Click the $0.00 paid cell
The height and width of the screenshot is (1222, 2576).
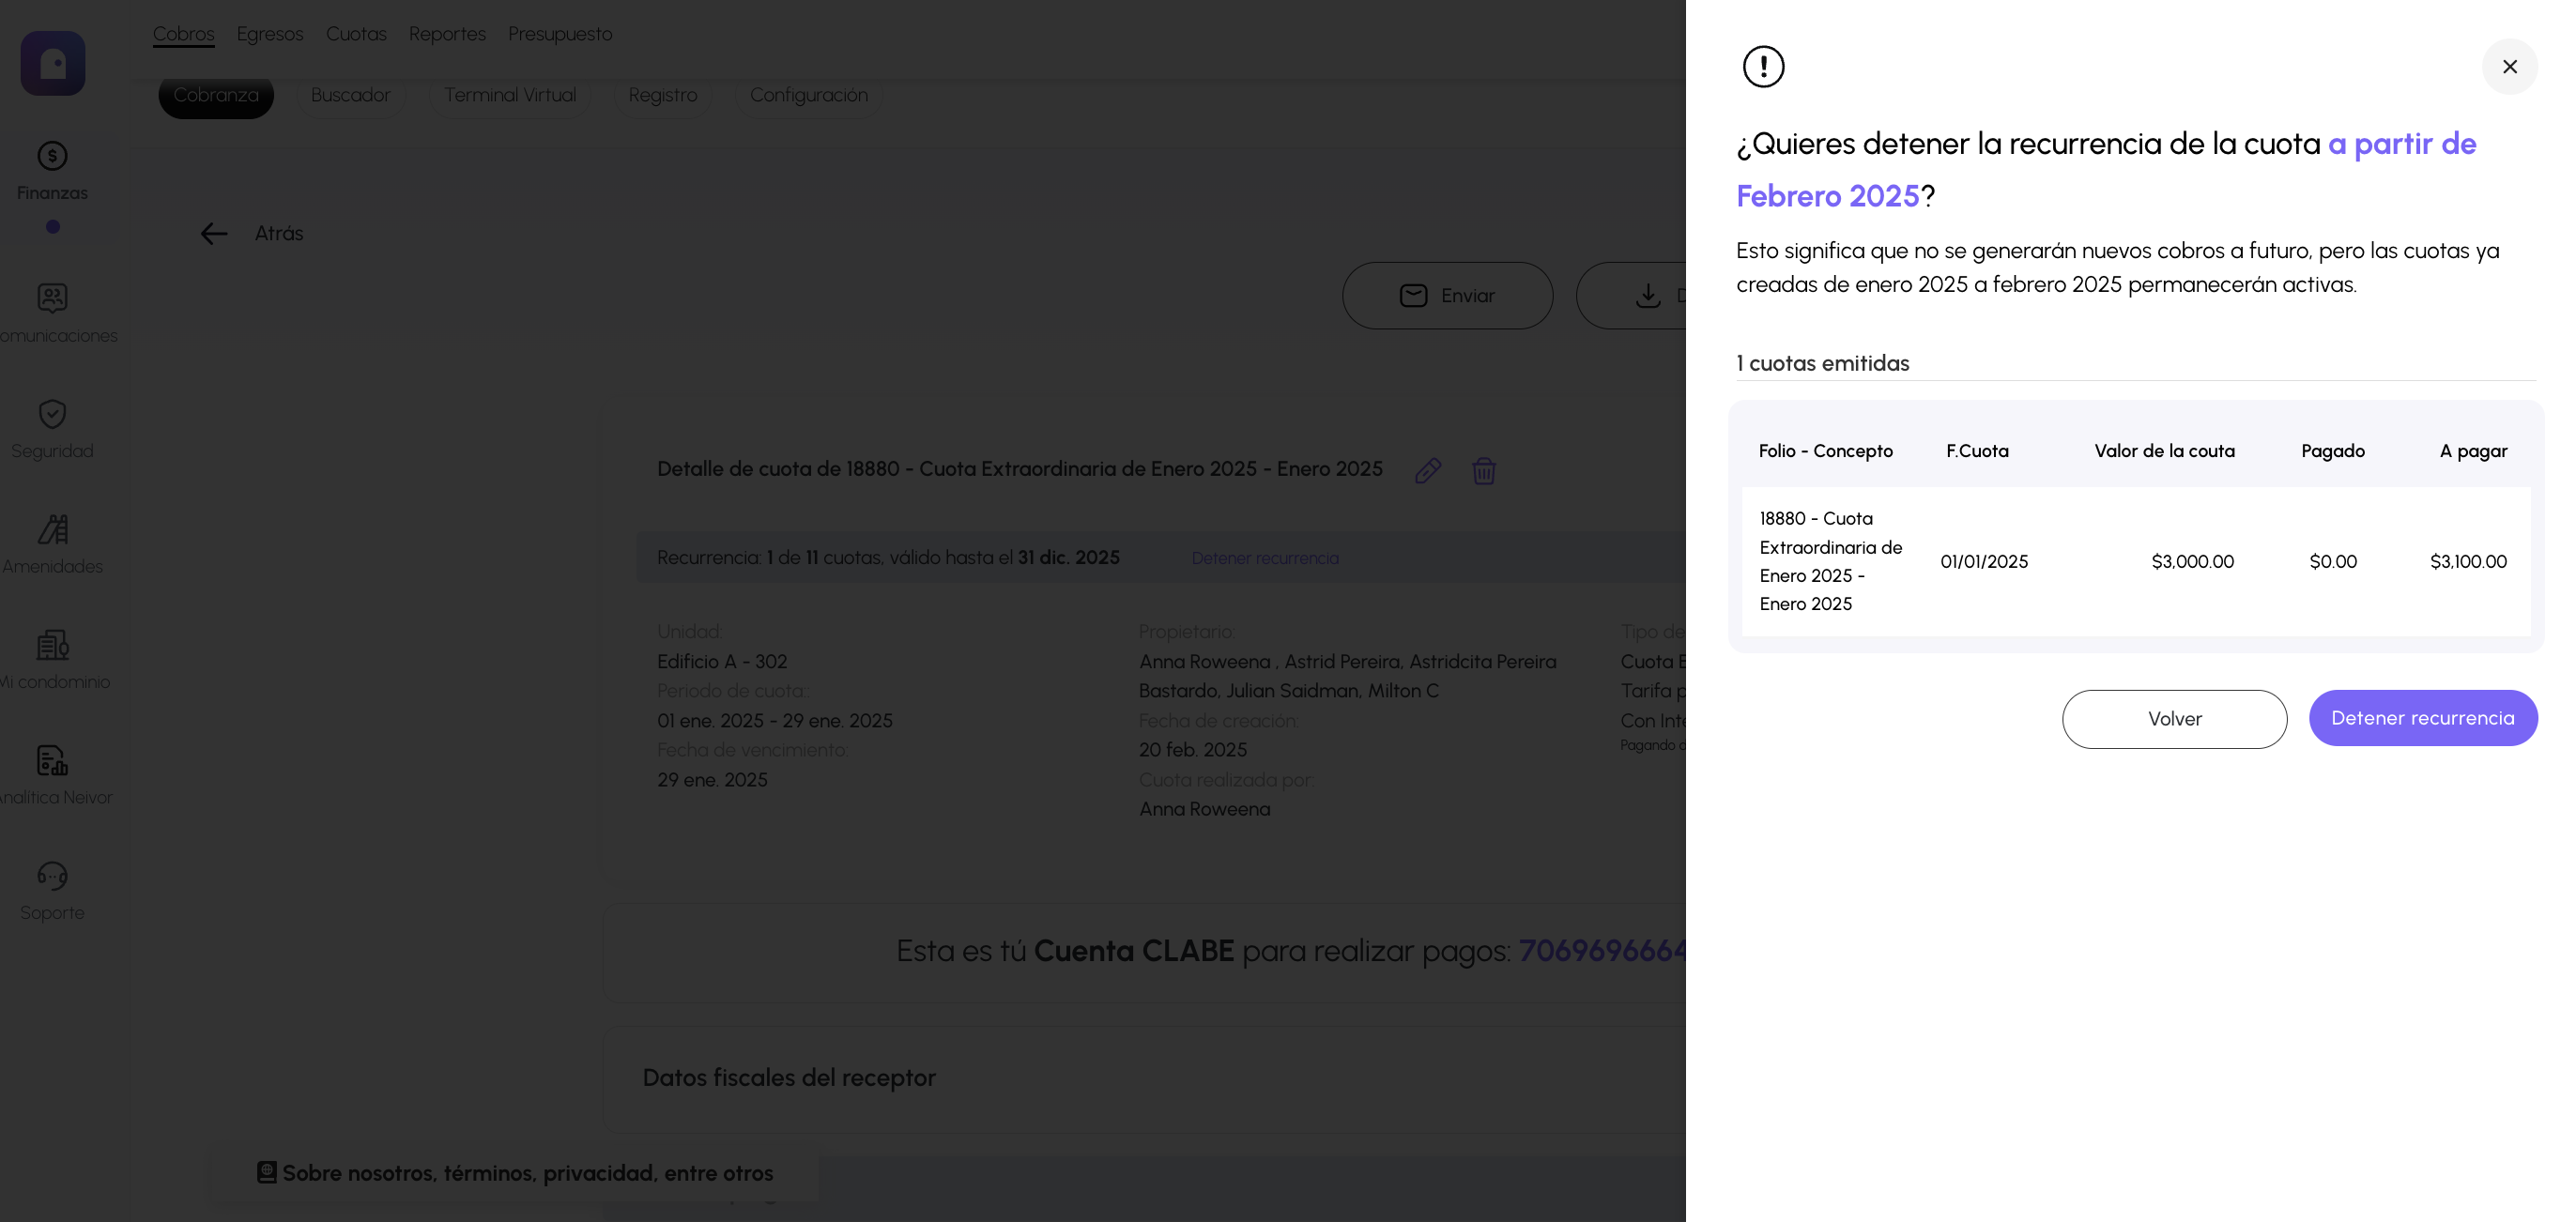click(2333, 562)
